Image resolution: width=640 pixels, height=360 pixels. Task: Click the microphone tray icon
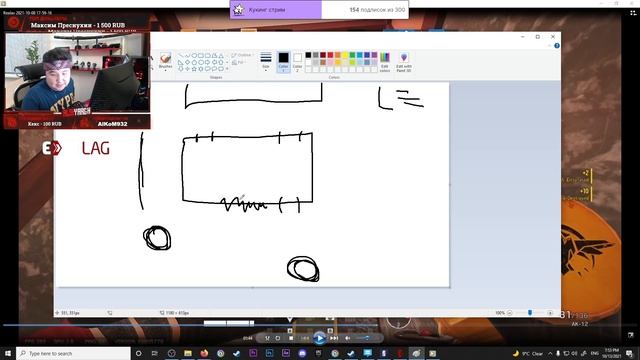point(558,353)
